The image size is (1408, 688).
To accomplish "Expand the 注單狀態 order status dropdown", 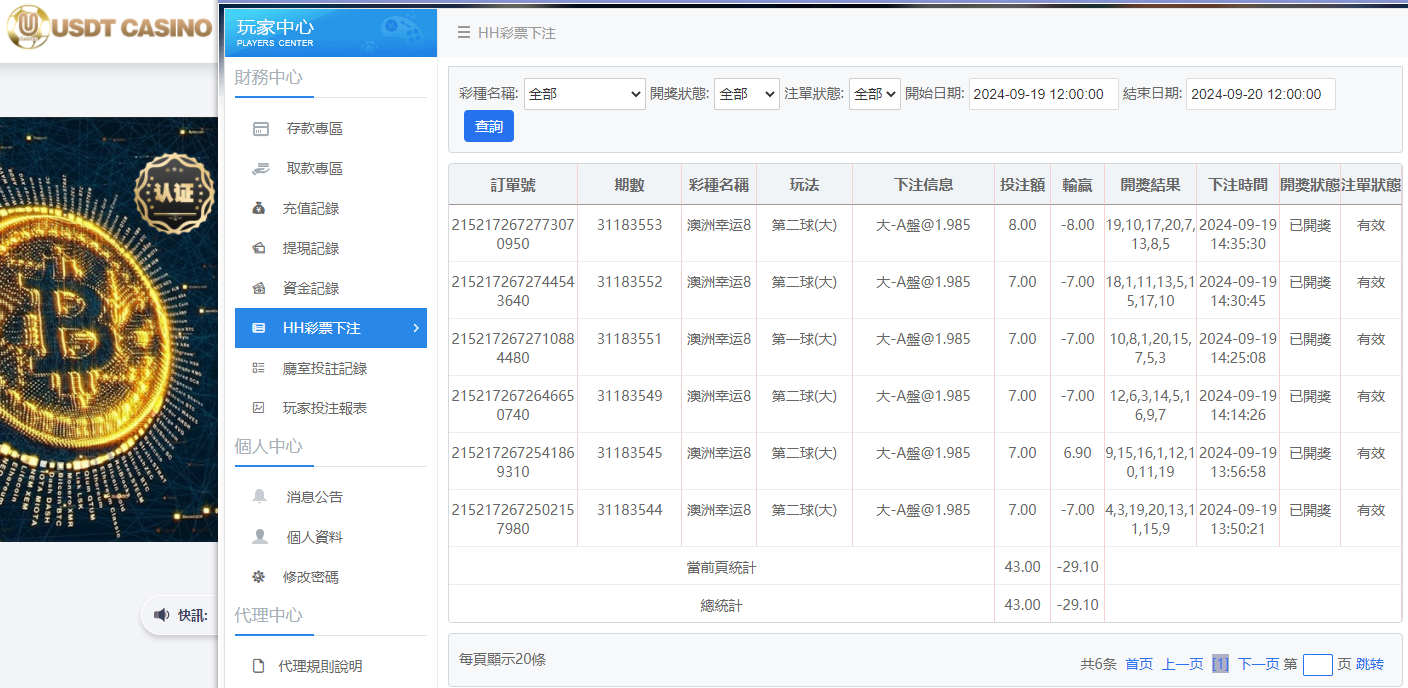I will (874, 93).
